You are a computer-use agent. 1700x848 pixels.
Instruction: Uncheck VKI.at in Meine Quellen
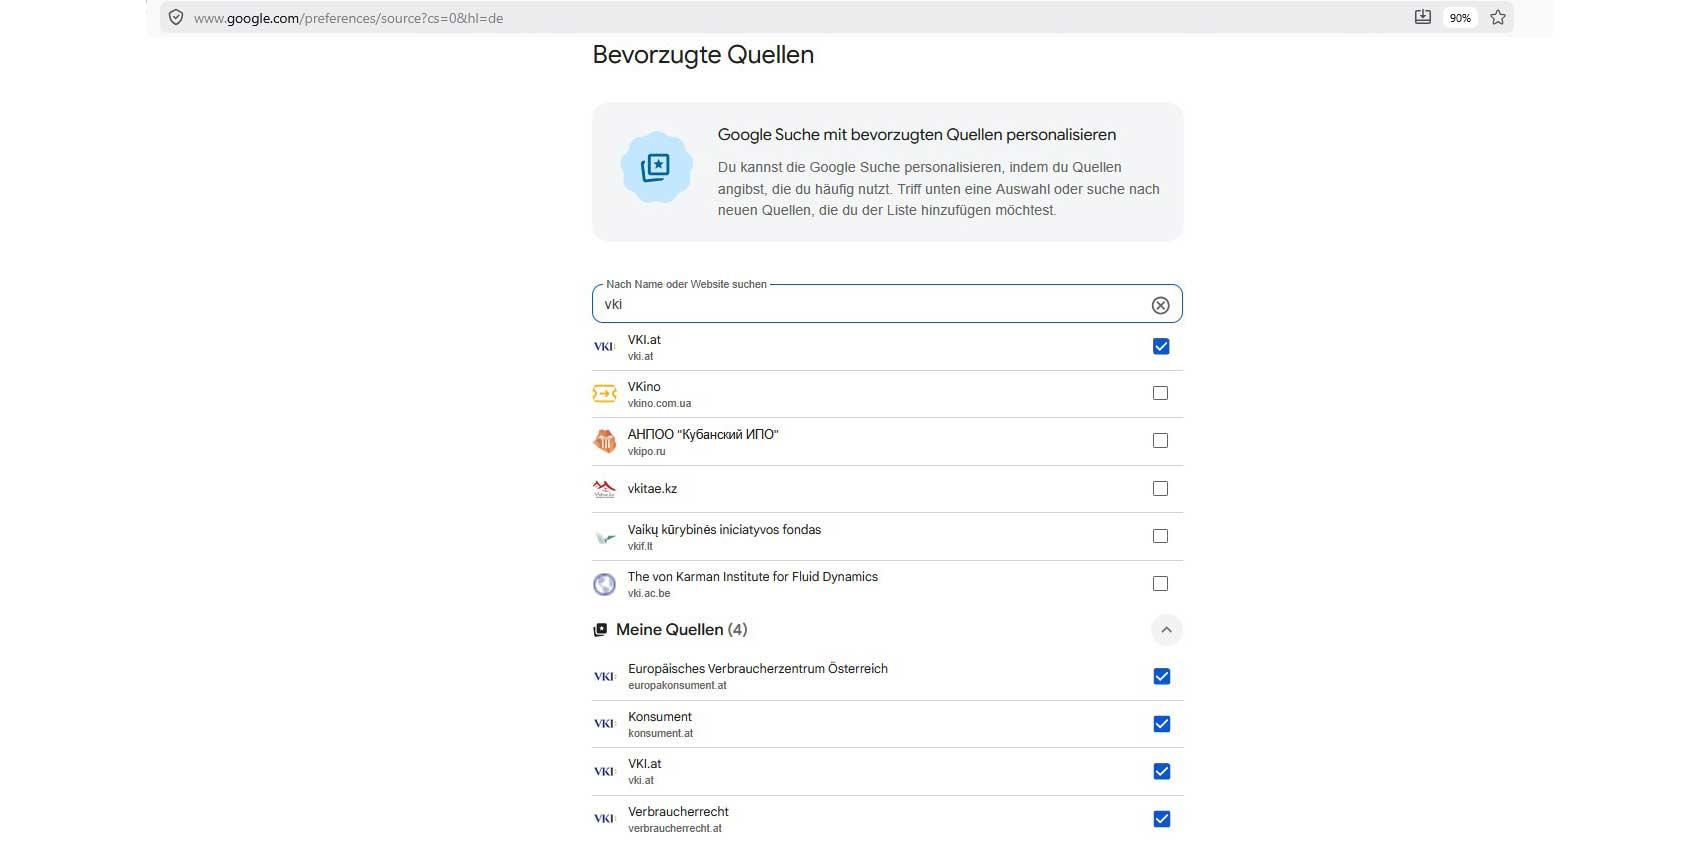tap(1161, 771)
